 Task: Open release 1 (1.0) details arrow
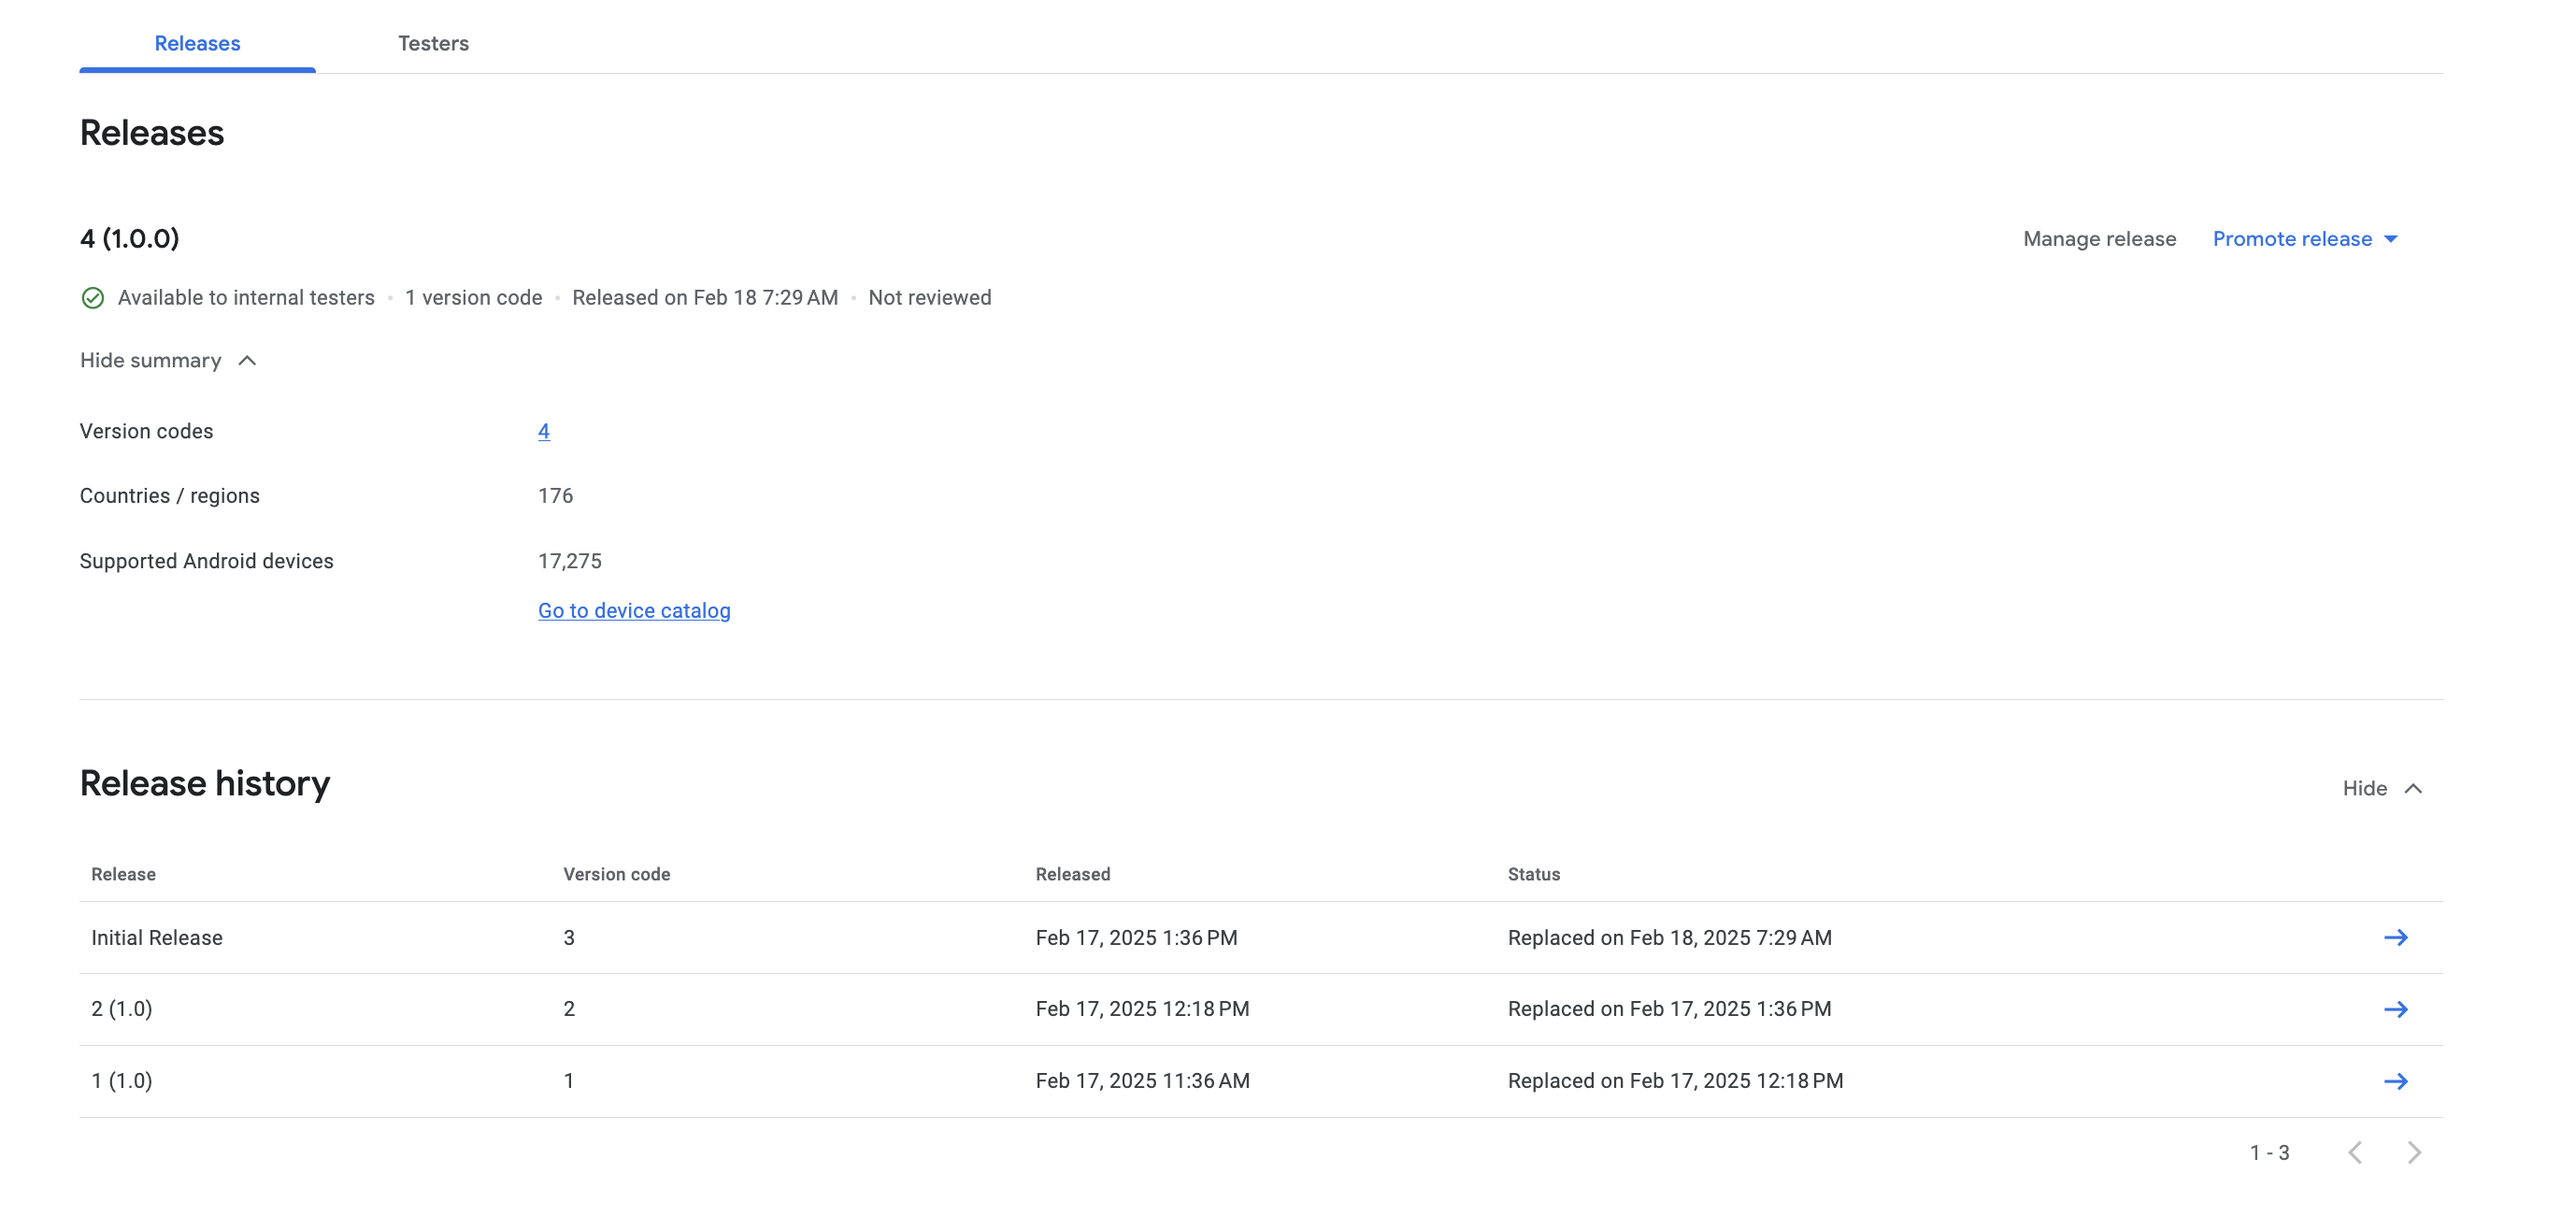click(2395, 1081)
